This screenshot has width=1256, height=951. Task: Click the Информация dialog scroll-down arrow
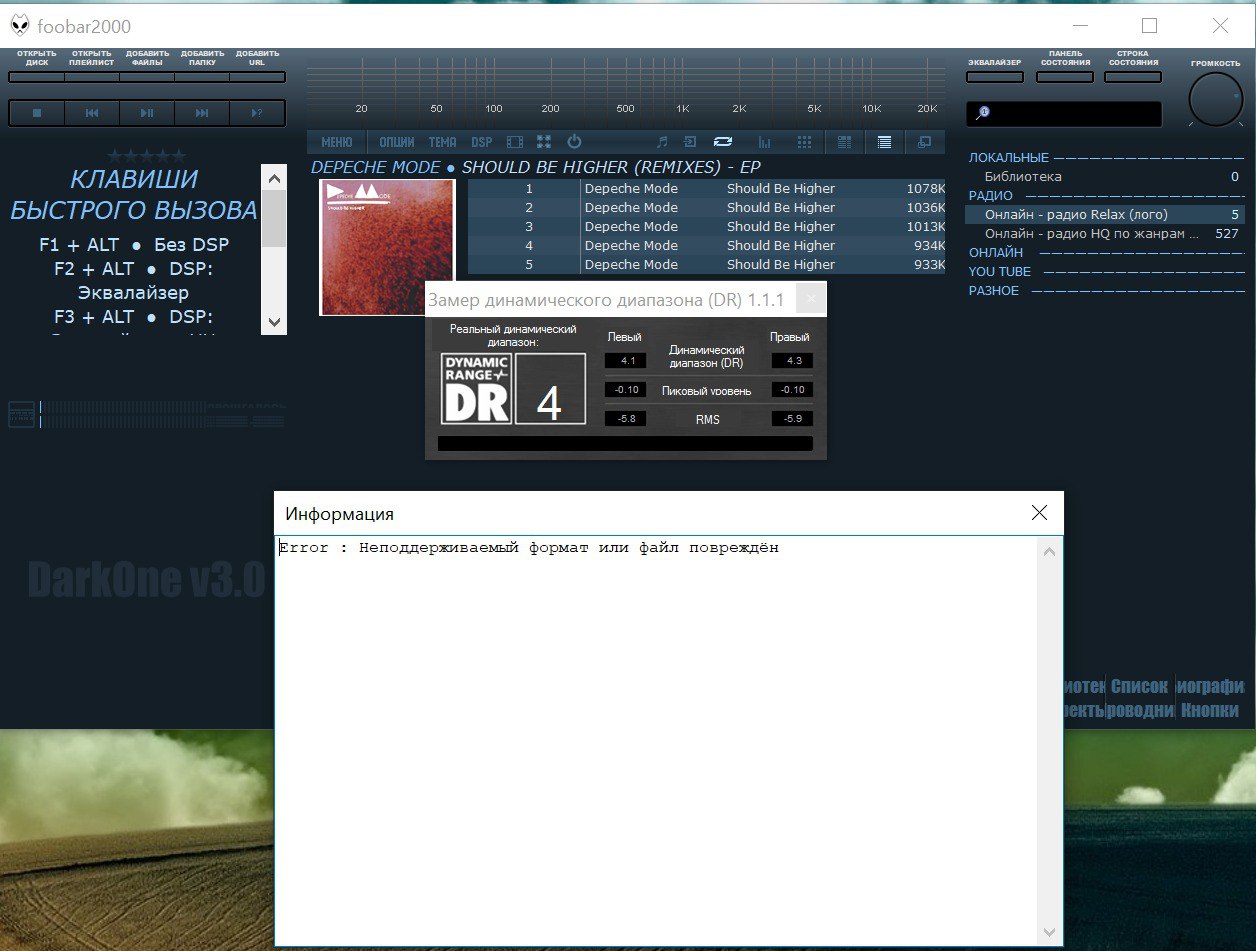[x=1049, y=931]
